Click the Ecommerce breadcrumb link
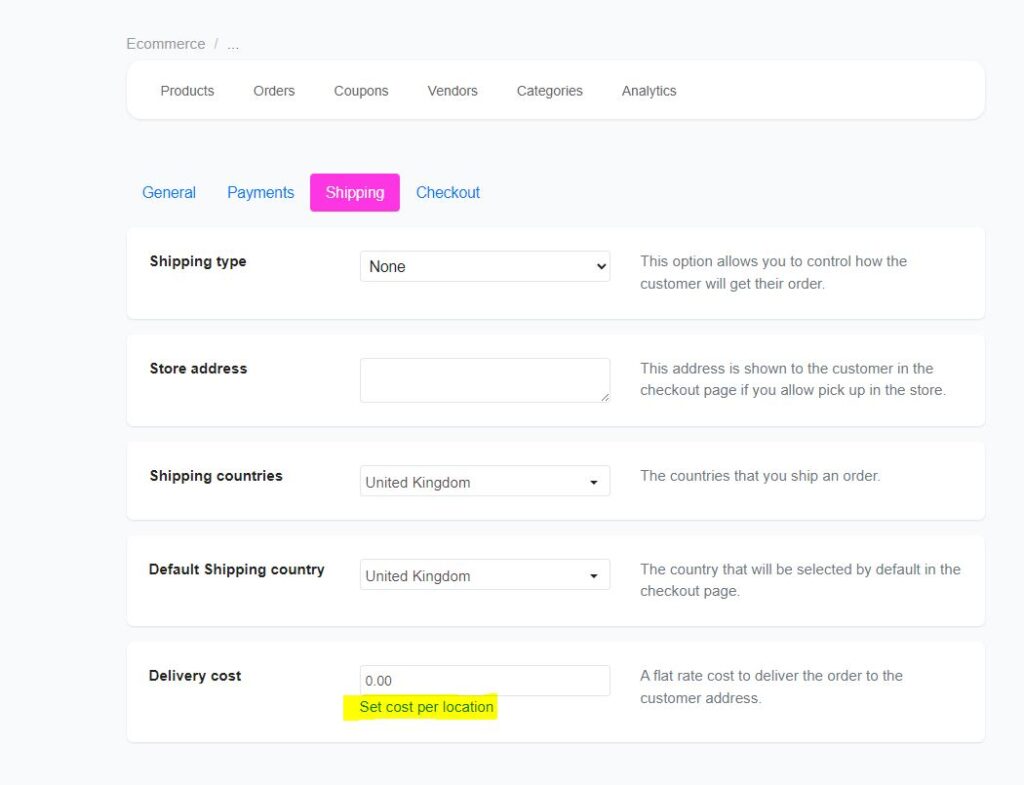The image size is (1024, 785). click(165, 44)
